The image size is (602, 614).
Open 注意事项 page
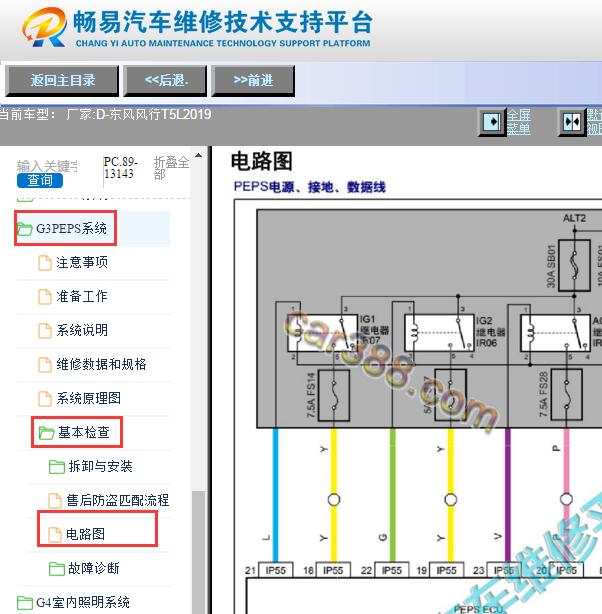(82, 262)
